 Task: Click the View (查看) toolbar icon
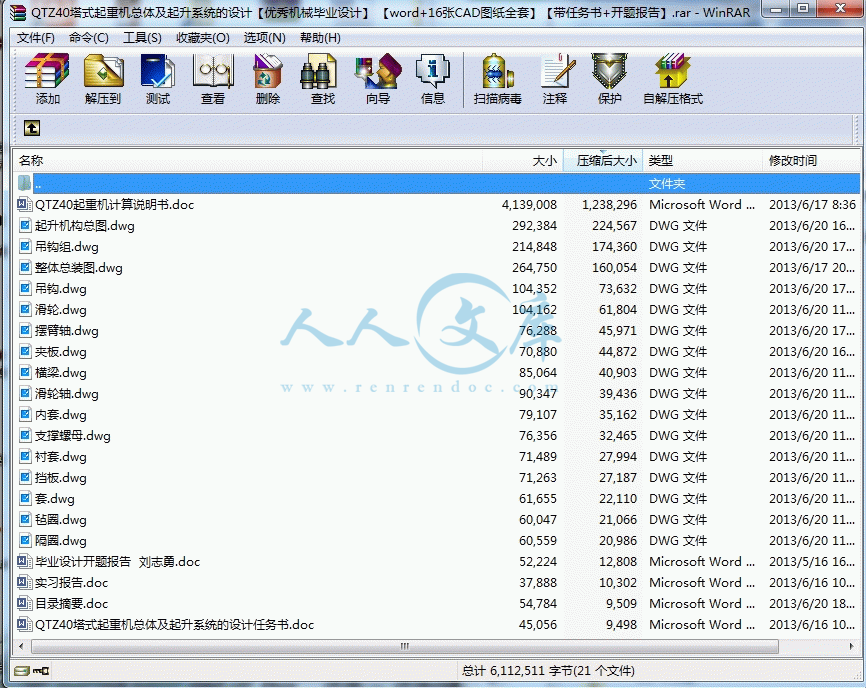(213, 71)
